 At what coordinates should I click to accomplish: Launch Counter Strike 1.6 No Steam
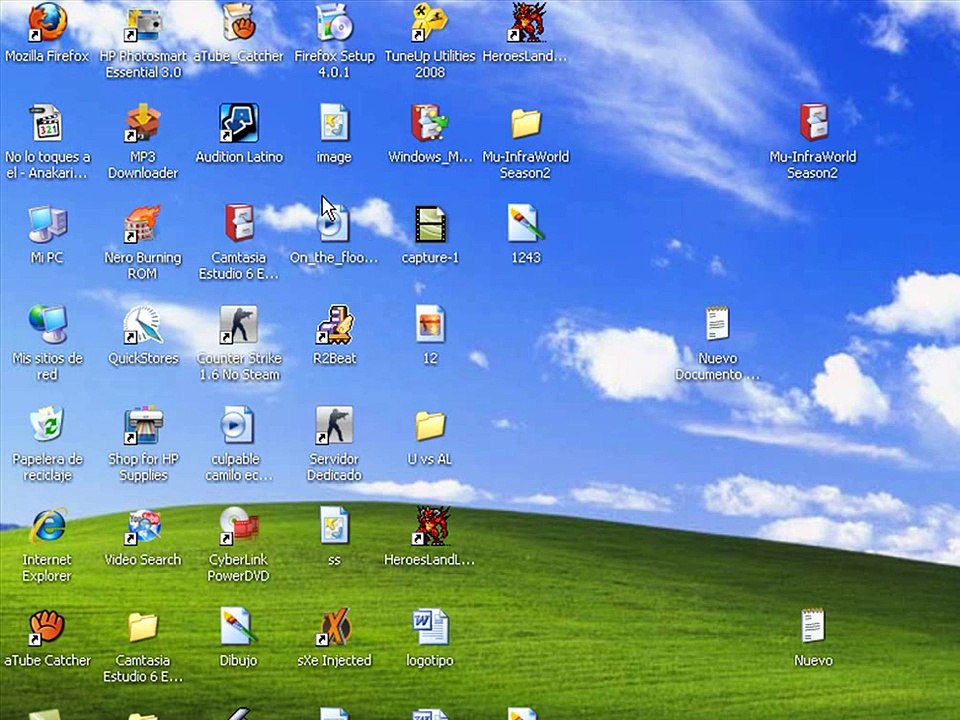[239, 324]
